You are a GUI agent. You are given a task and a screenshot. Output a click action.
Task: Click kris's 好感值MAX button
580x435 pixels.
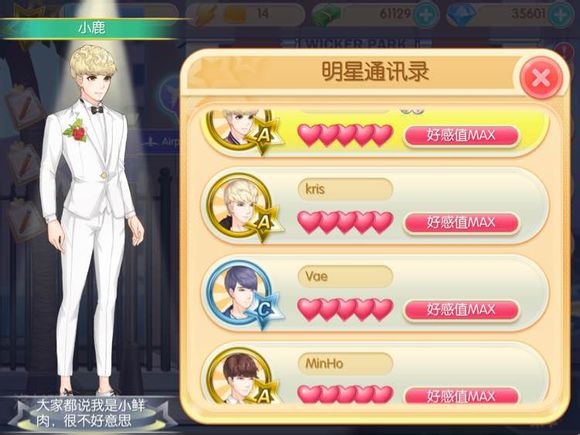coord(461,223)
